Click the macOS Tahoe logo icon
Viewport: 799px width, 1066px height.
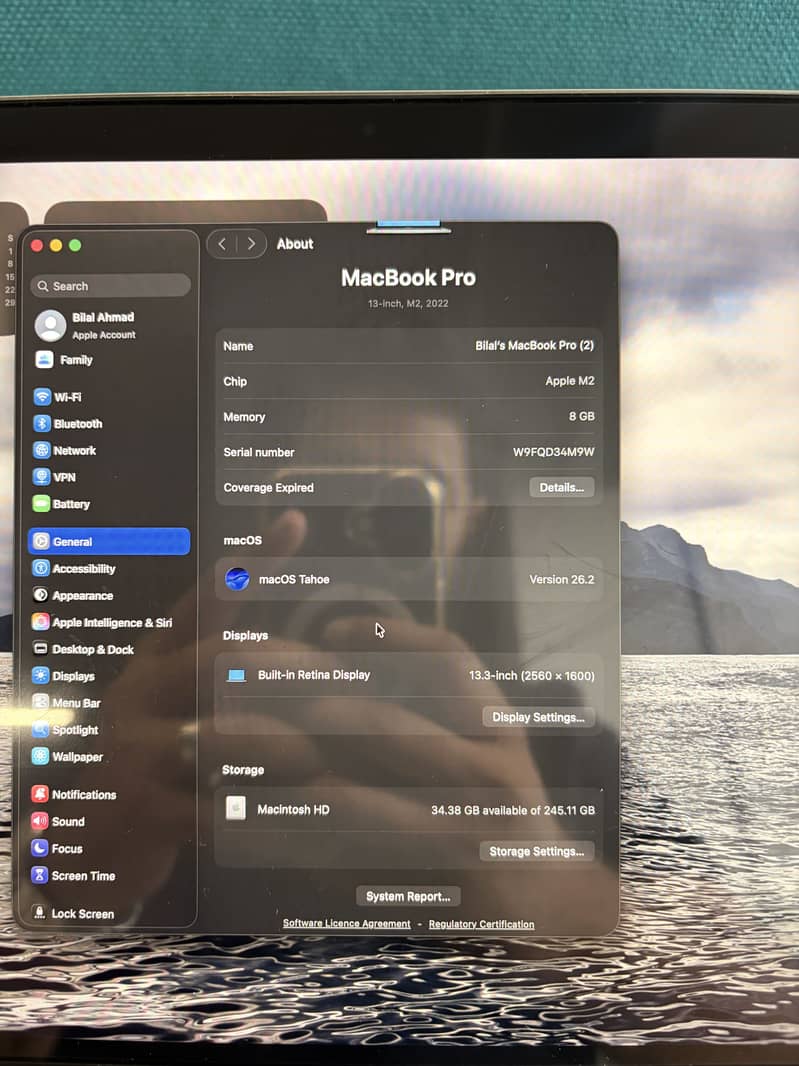point(237,579)
